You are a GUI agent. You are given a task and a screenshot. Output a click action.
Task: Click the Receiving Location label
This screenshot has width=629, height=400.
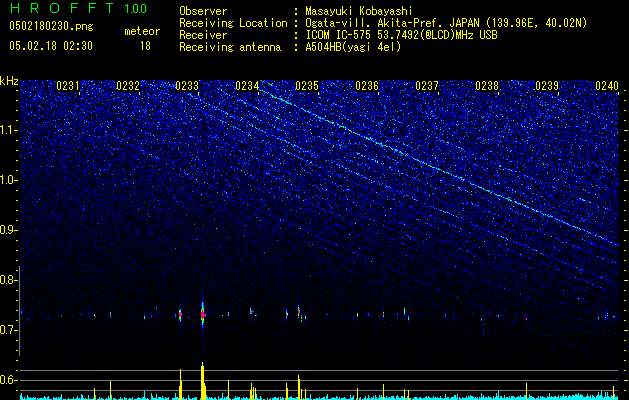(233, 24)
